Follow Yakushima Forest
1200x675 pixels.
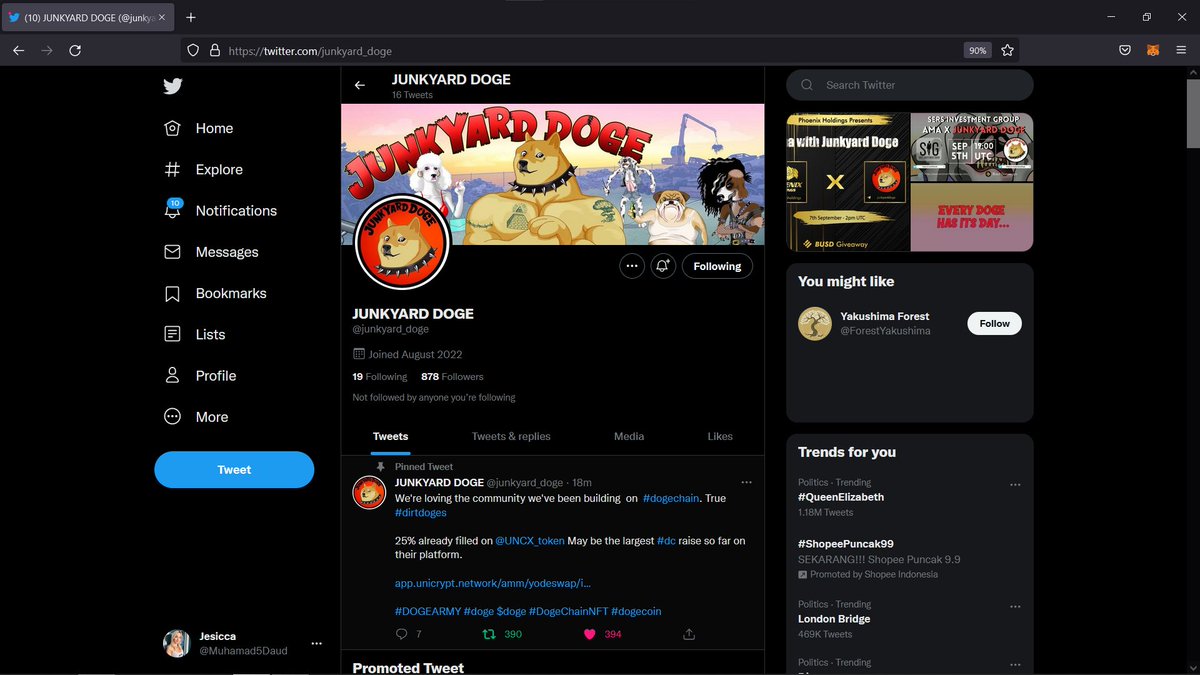point(995,323)
